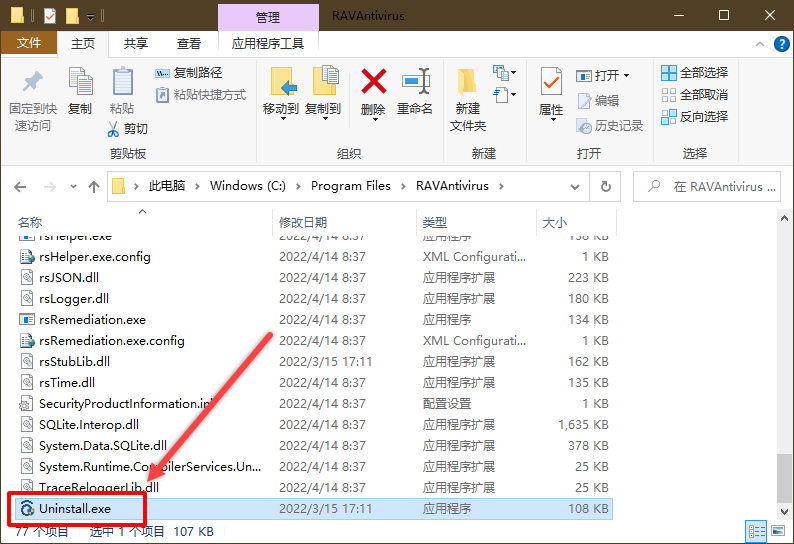Switch to large icons view in status bar

coord(777,531)
